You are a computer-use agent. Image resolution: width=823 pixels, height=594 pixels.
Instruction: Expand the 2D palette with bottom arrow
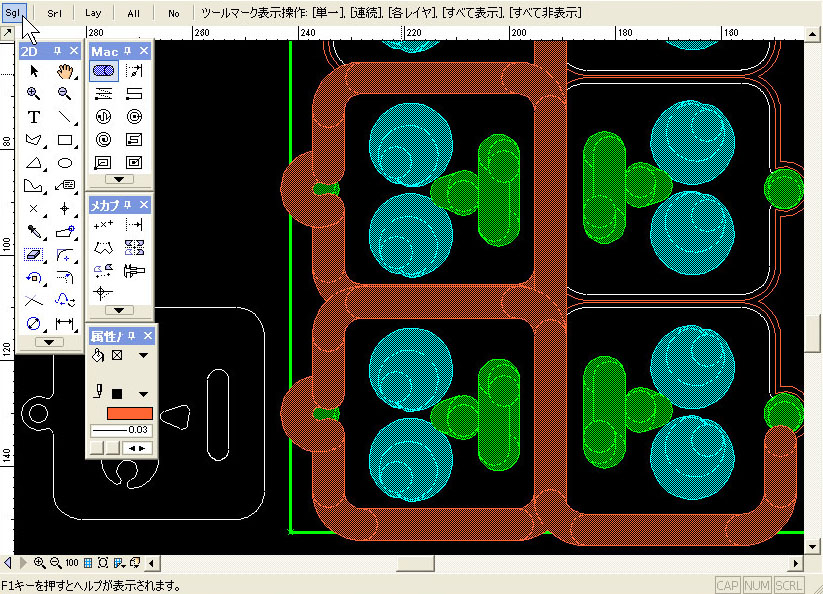click(x=49, y=342)
